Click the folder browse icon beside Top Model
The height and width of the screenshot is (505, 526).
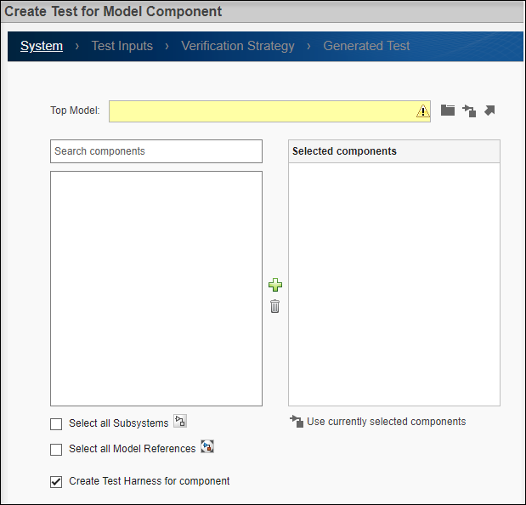click(448, 110)
